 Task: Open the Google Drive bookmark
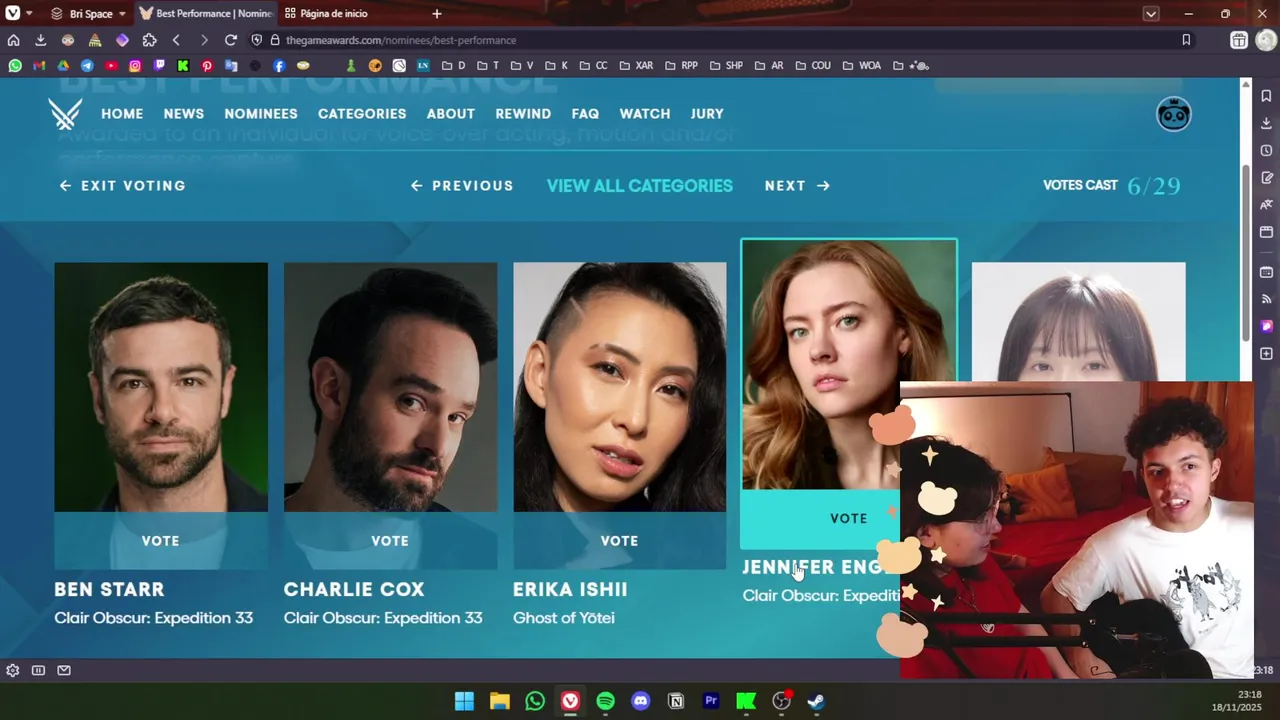click(x=63, y=66)
